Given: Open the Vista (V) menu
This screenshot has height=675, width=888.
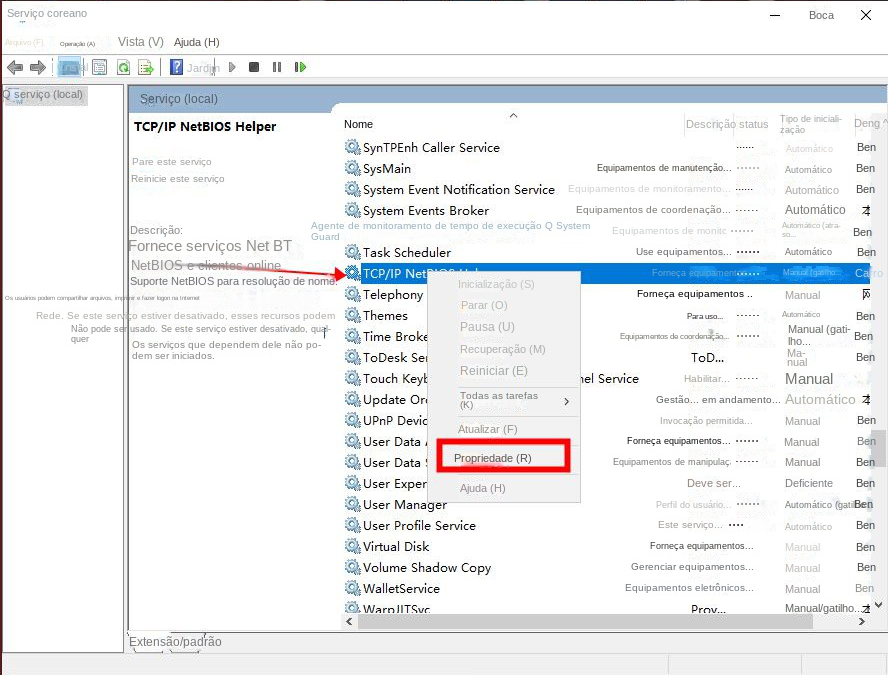Looking at the screenshot, I should [x=140, y=42].
